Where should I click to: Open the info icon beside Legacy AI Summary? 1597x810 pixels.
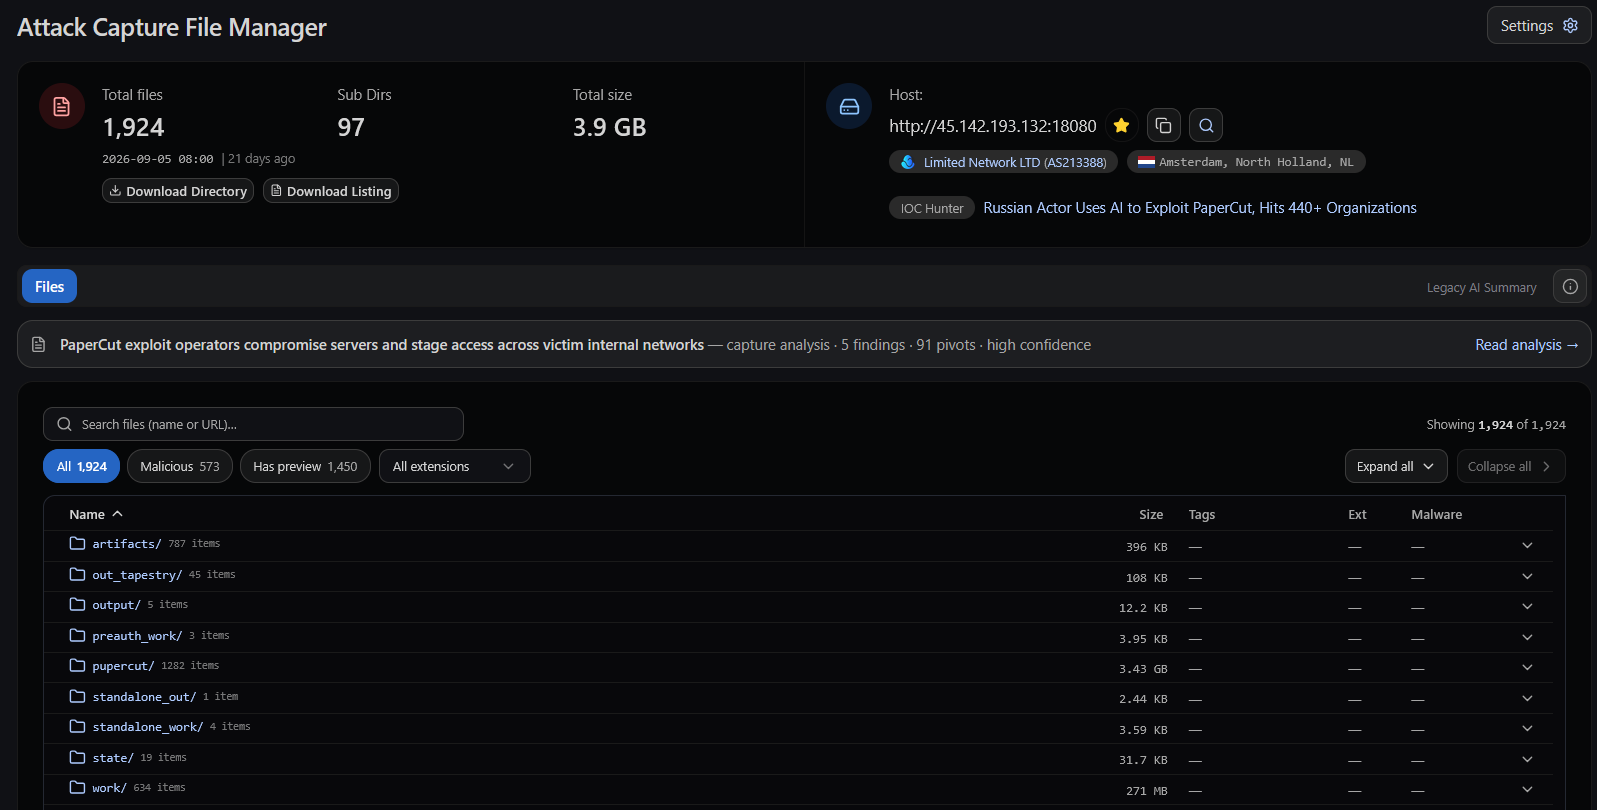1570,287
